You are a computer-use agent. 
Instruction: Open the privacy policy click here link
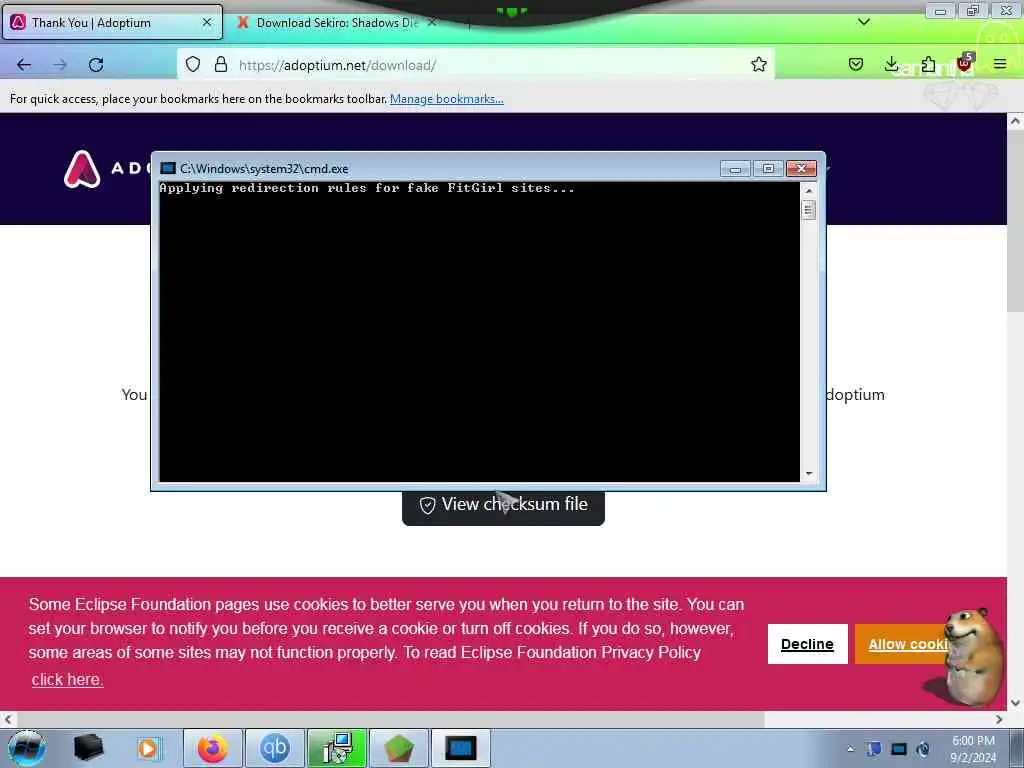pyautogui.click(x=67, y=679)
